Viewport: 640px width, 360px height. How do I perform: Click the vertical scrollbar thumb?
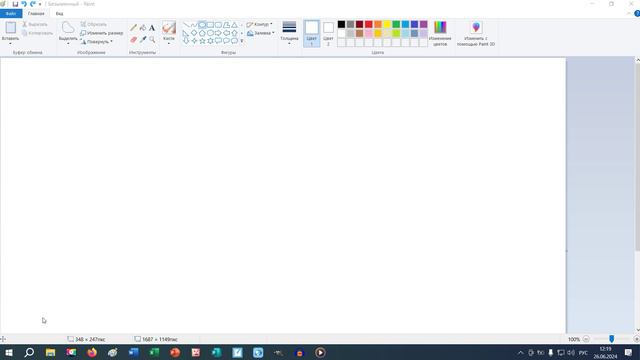(638, 157)
